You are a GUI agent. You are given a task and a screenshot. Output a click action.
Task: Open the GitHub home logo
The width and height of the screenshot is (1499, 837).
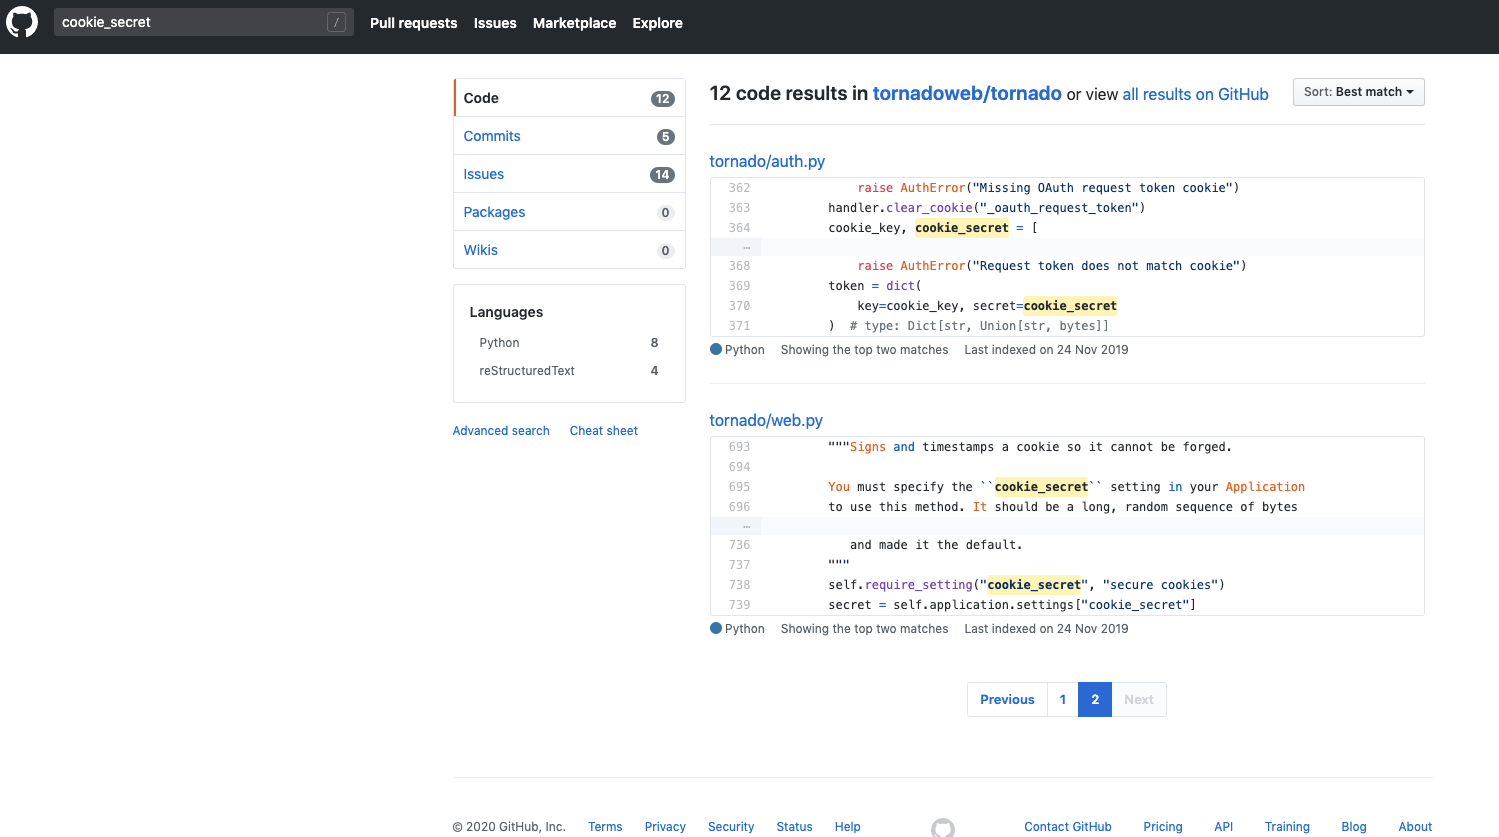pyautogui.click(x=22, y=22)
